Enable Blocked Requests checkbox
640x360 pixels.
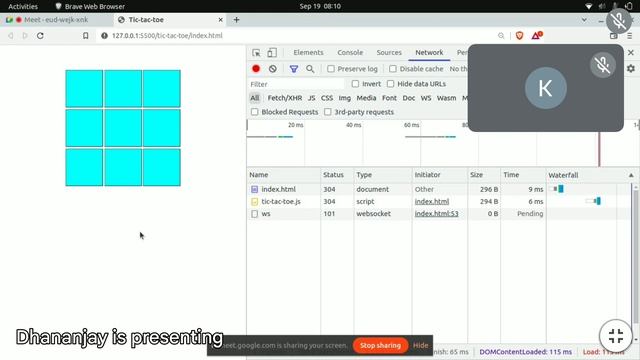coord(255,112)
